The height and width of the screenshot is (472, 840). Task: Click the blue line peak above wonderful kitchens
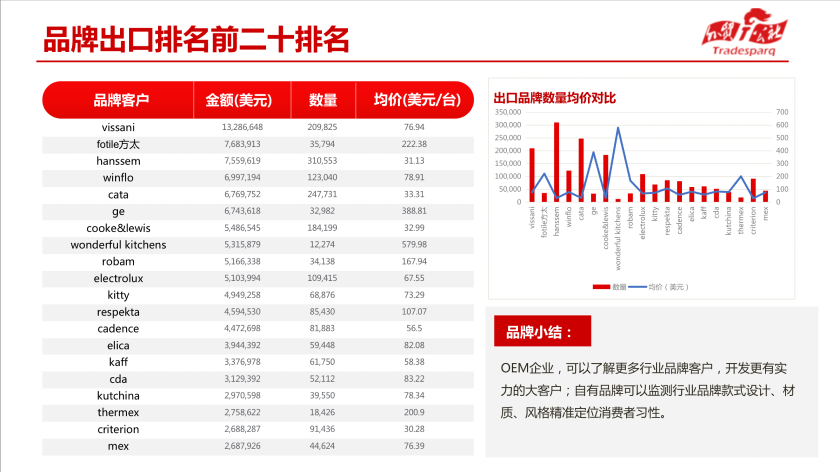click(618, 128)
